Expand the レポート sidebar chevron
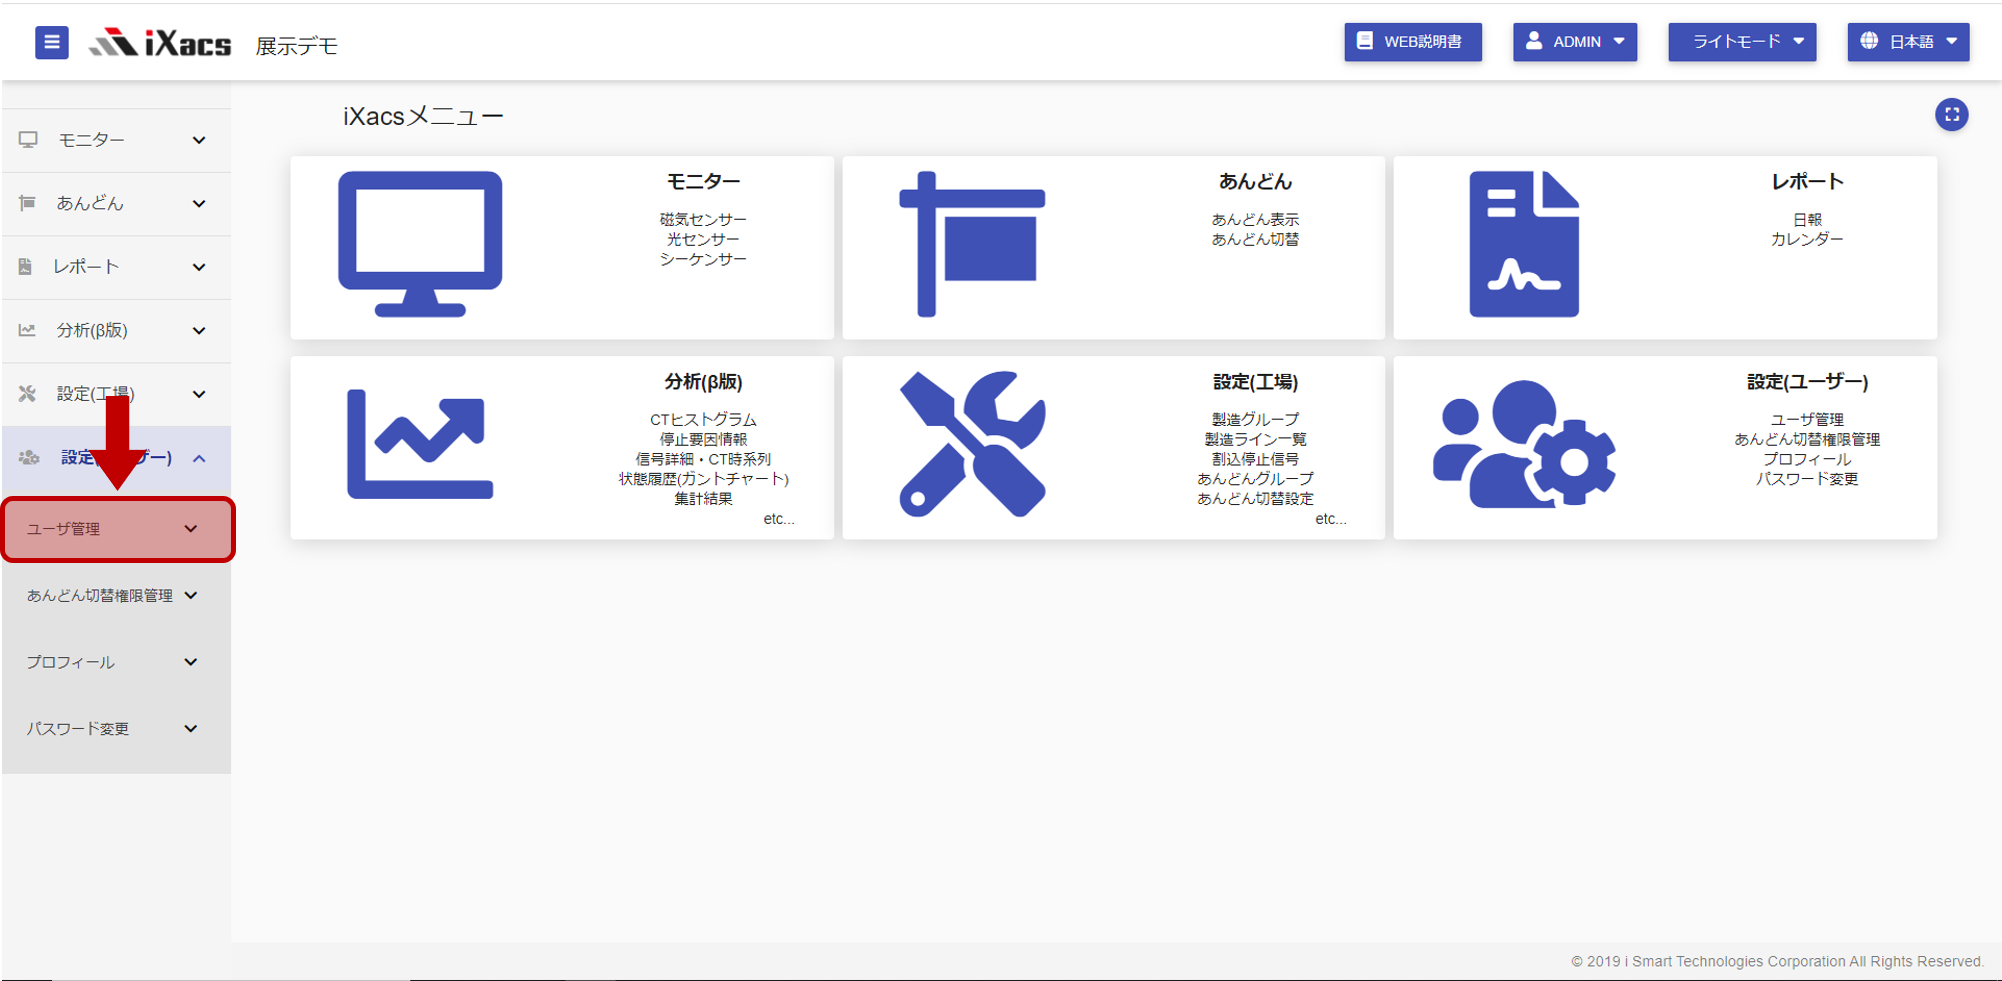The height and width of the screenshot is (981, 2002). [x=199, y=267]
